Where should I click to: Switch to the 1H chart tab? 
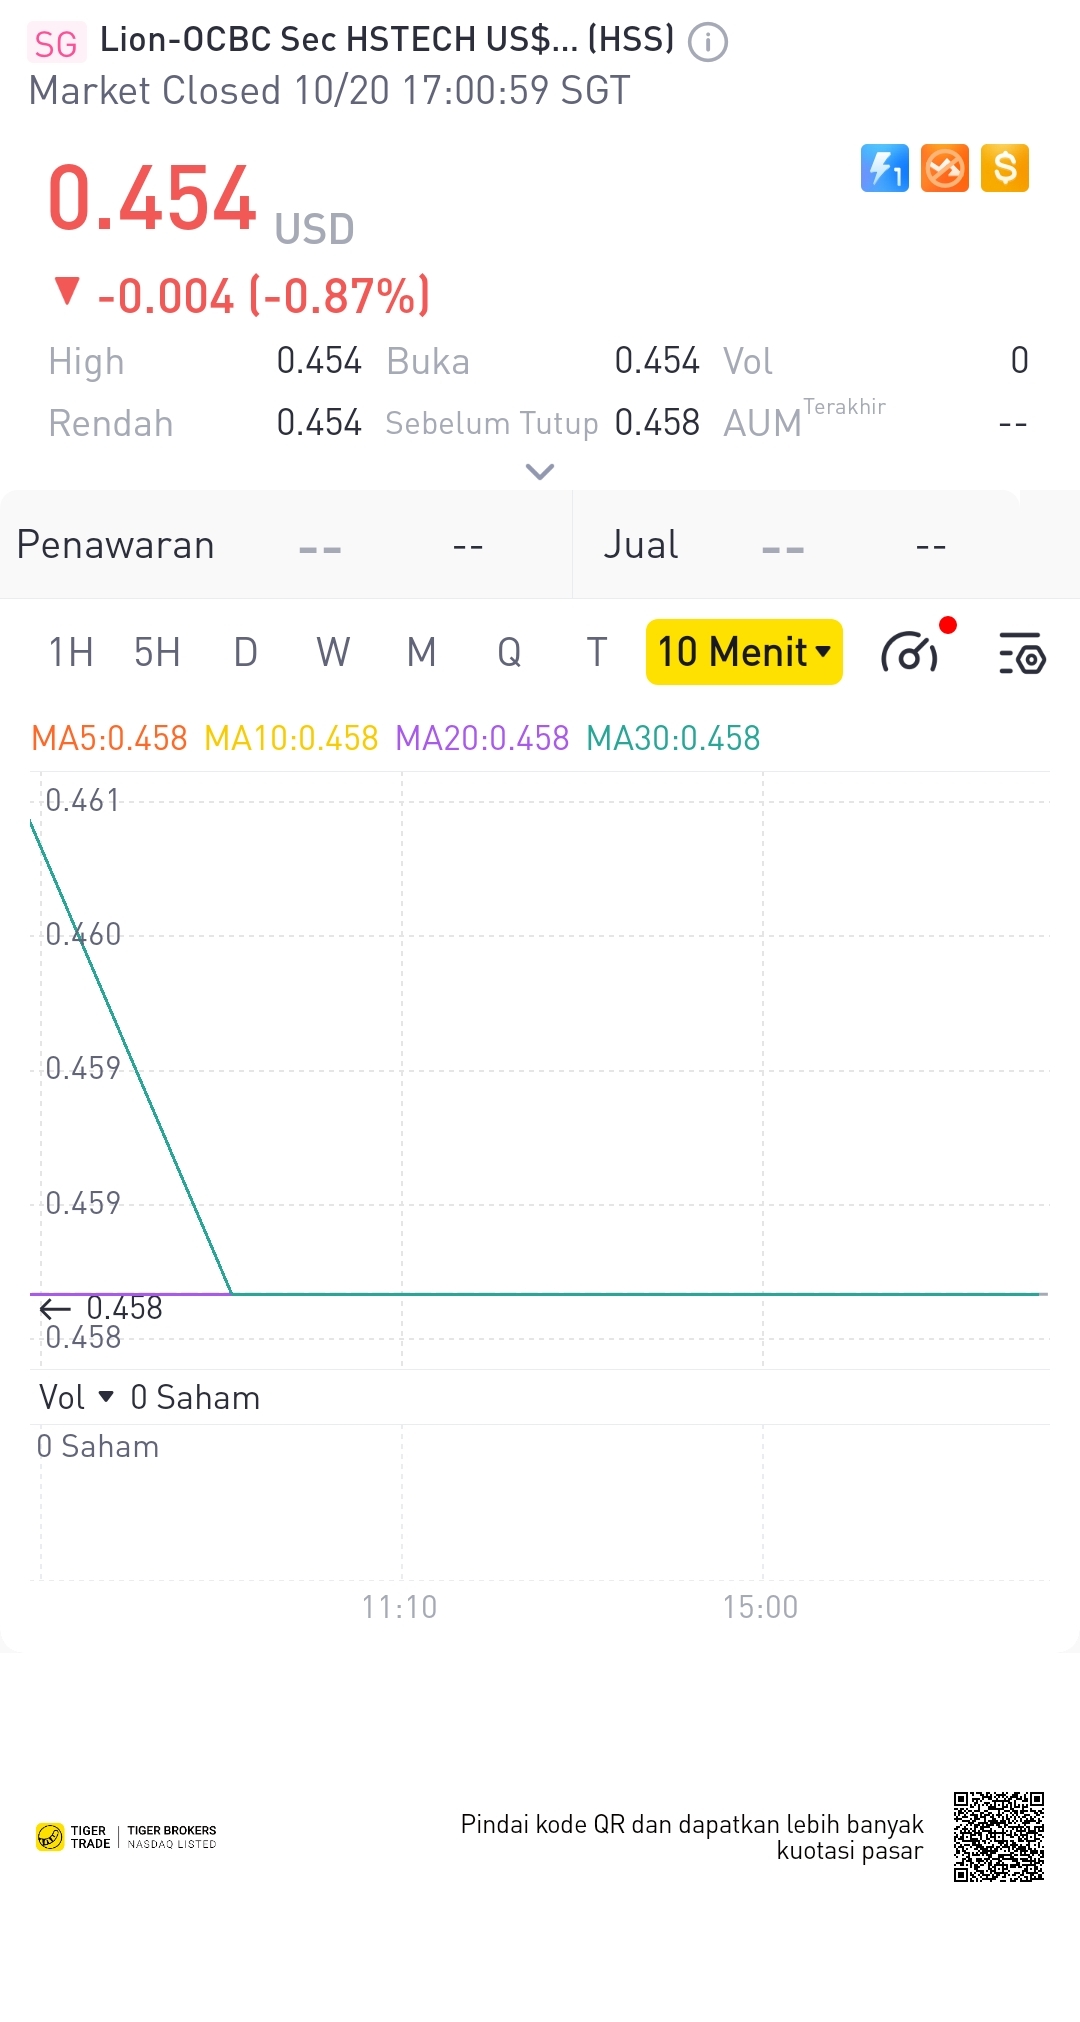[x=71, y=653]
